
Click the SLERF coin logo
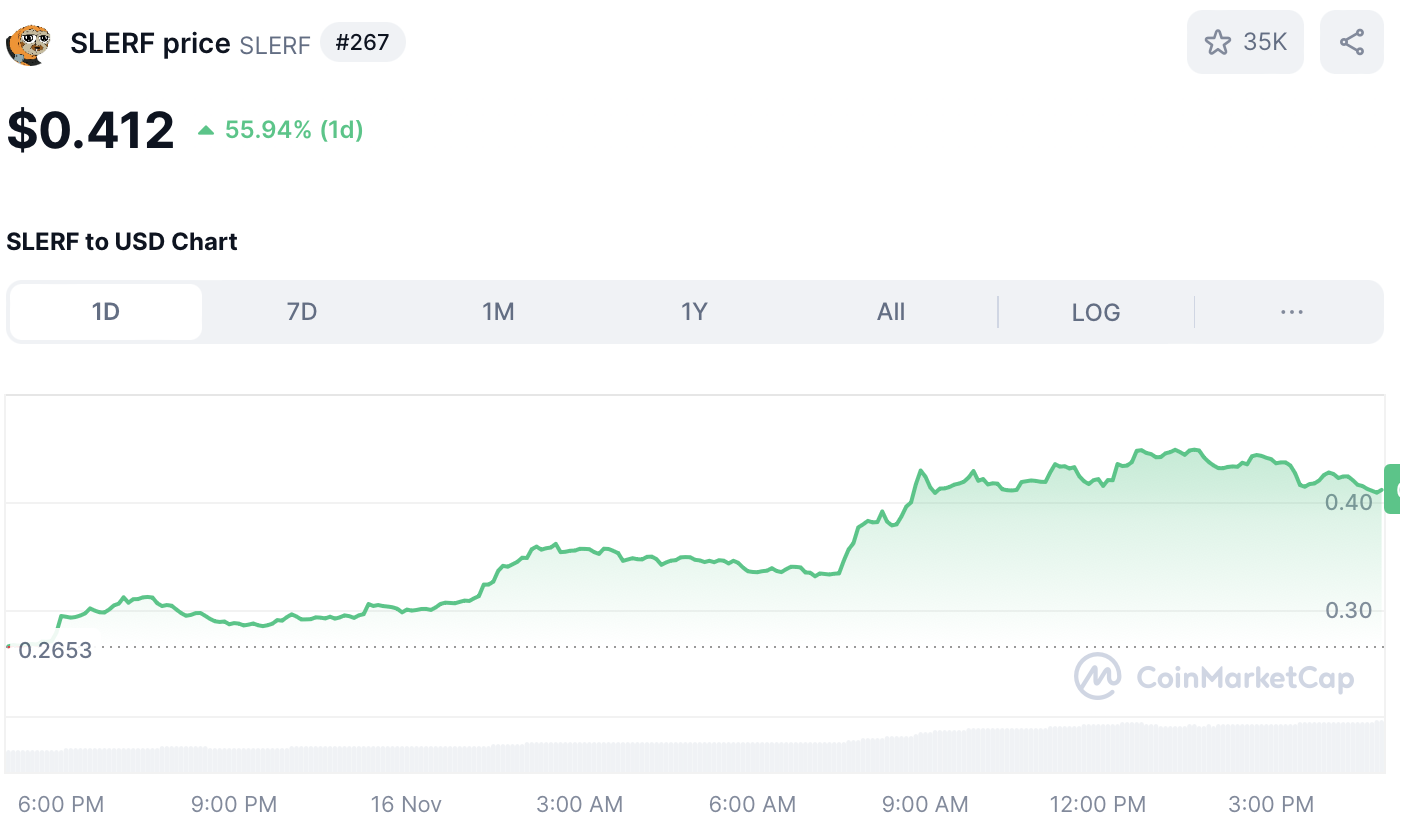(x=28, y=44)
